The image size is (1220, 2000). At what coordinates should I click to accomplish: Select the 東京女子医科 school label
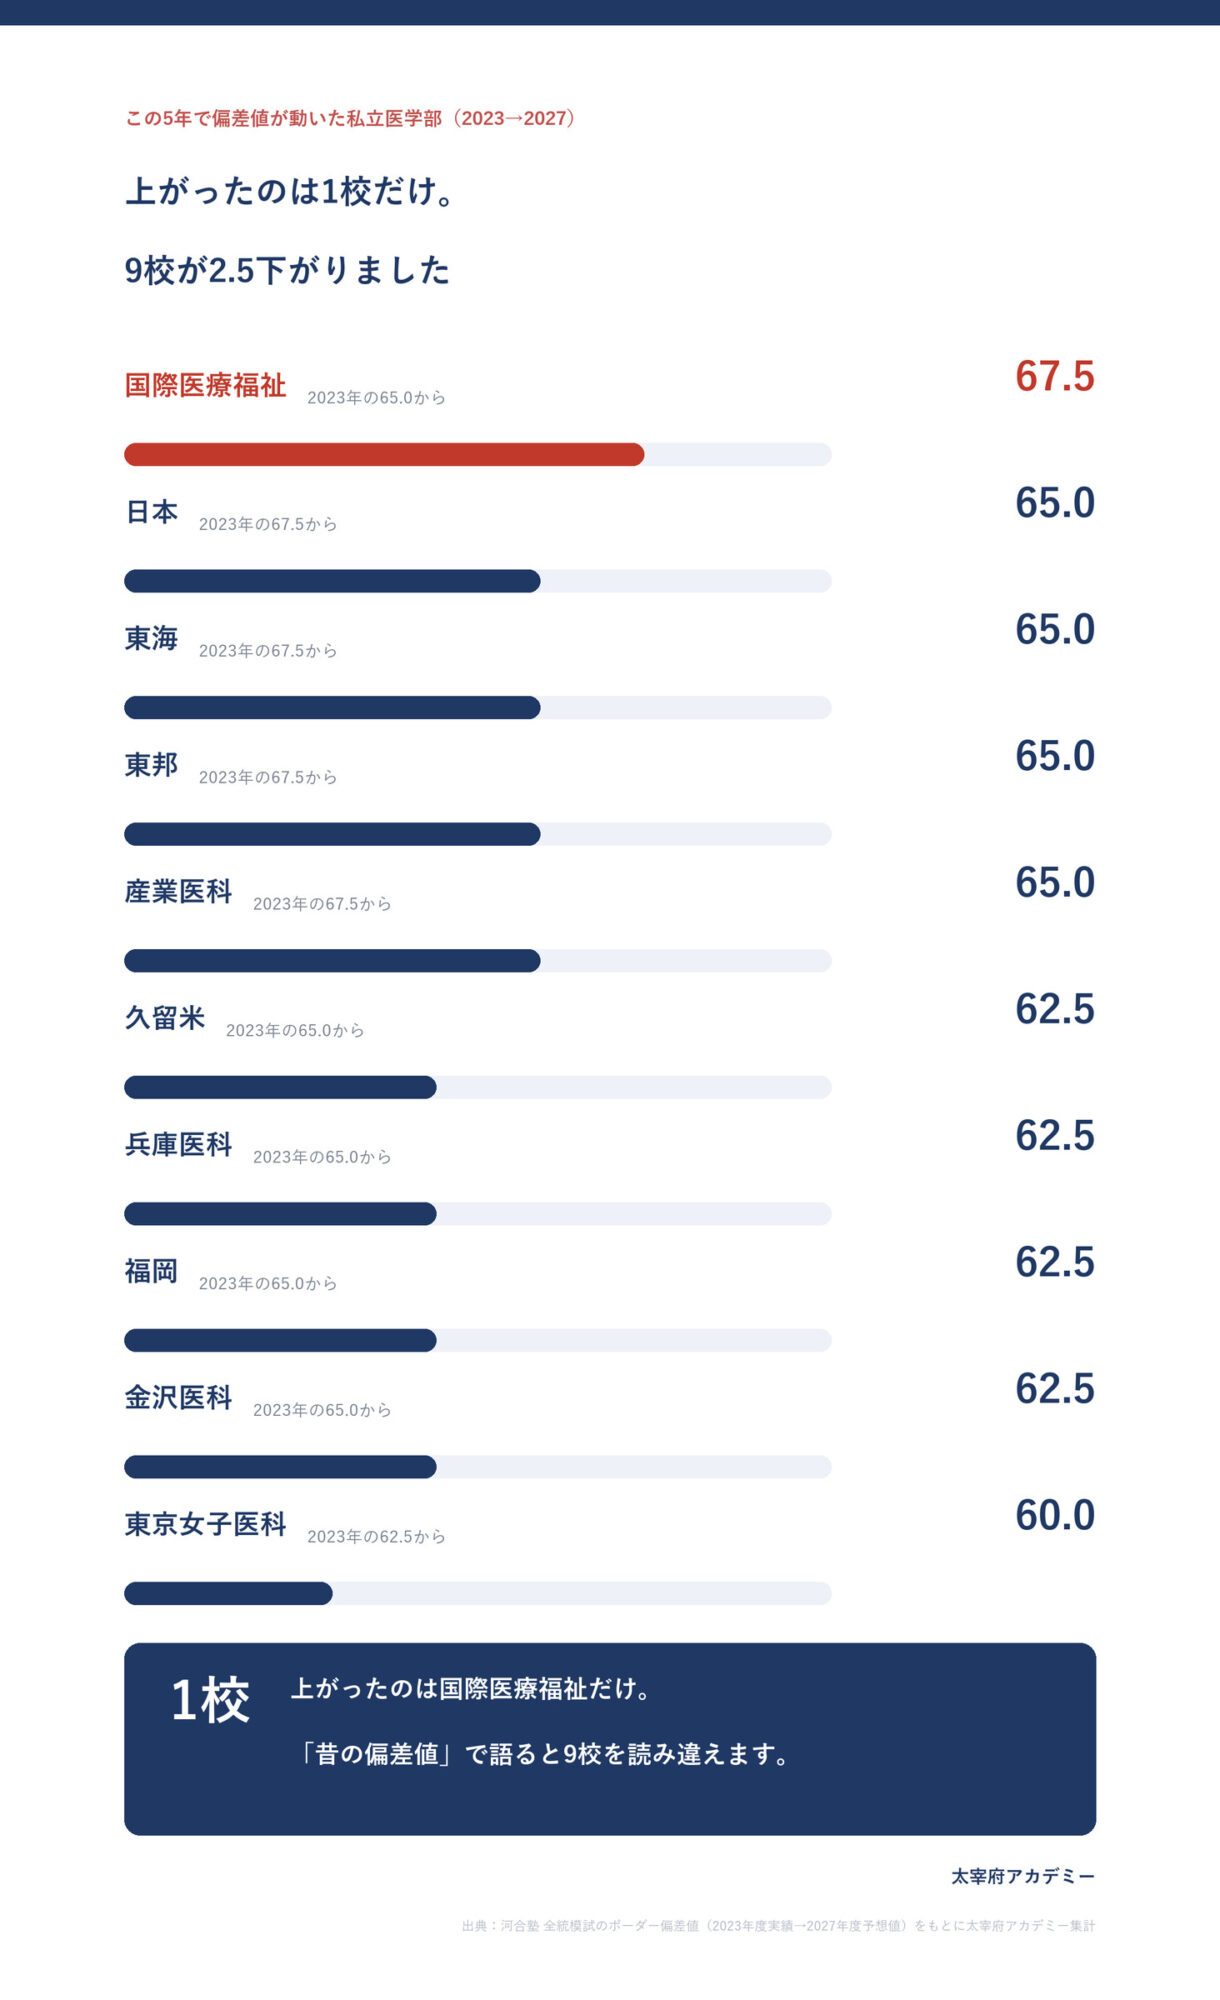coord(205,1524)
